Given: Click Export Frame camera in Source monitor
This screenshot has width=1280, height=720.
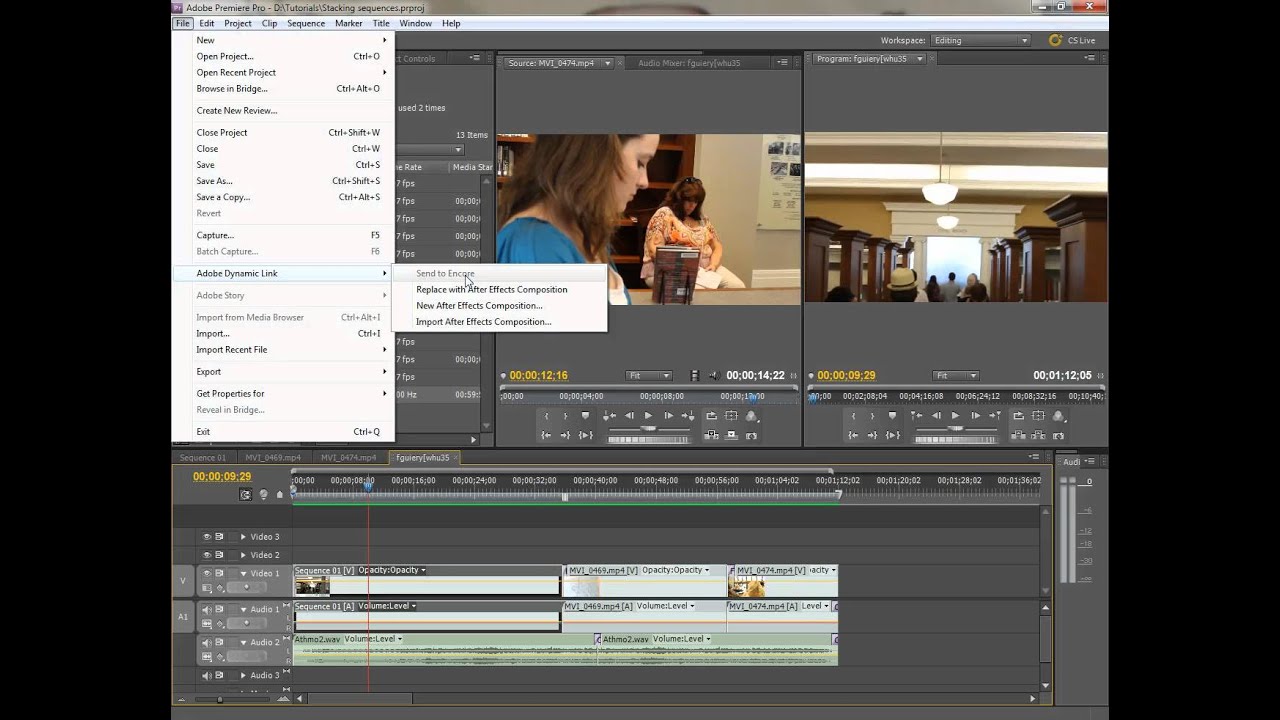Looking at the screenshot, I should point(751,435).
